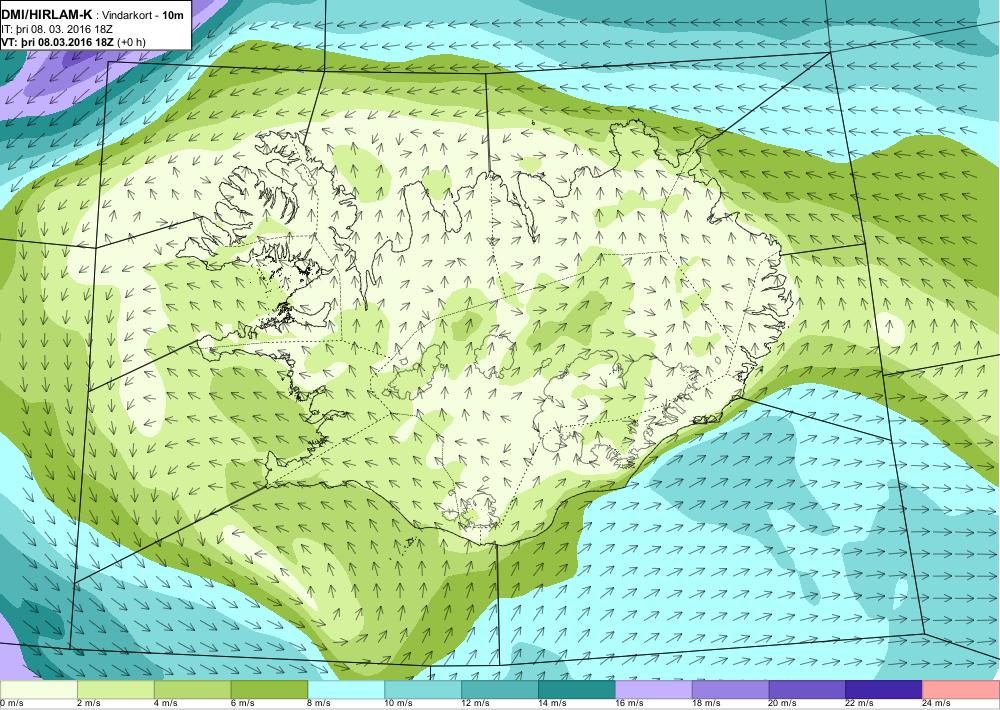Click the lavender 16–18 m/s legend swatch
Screen dimensions: 1000x710
(x=654, y=690)
